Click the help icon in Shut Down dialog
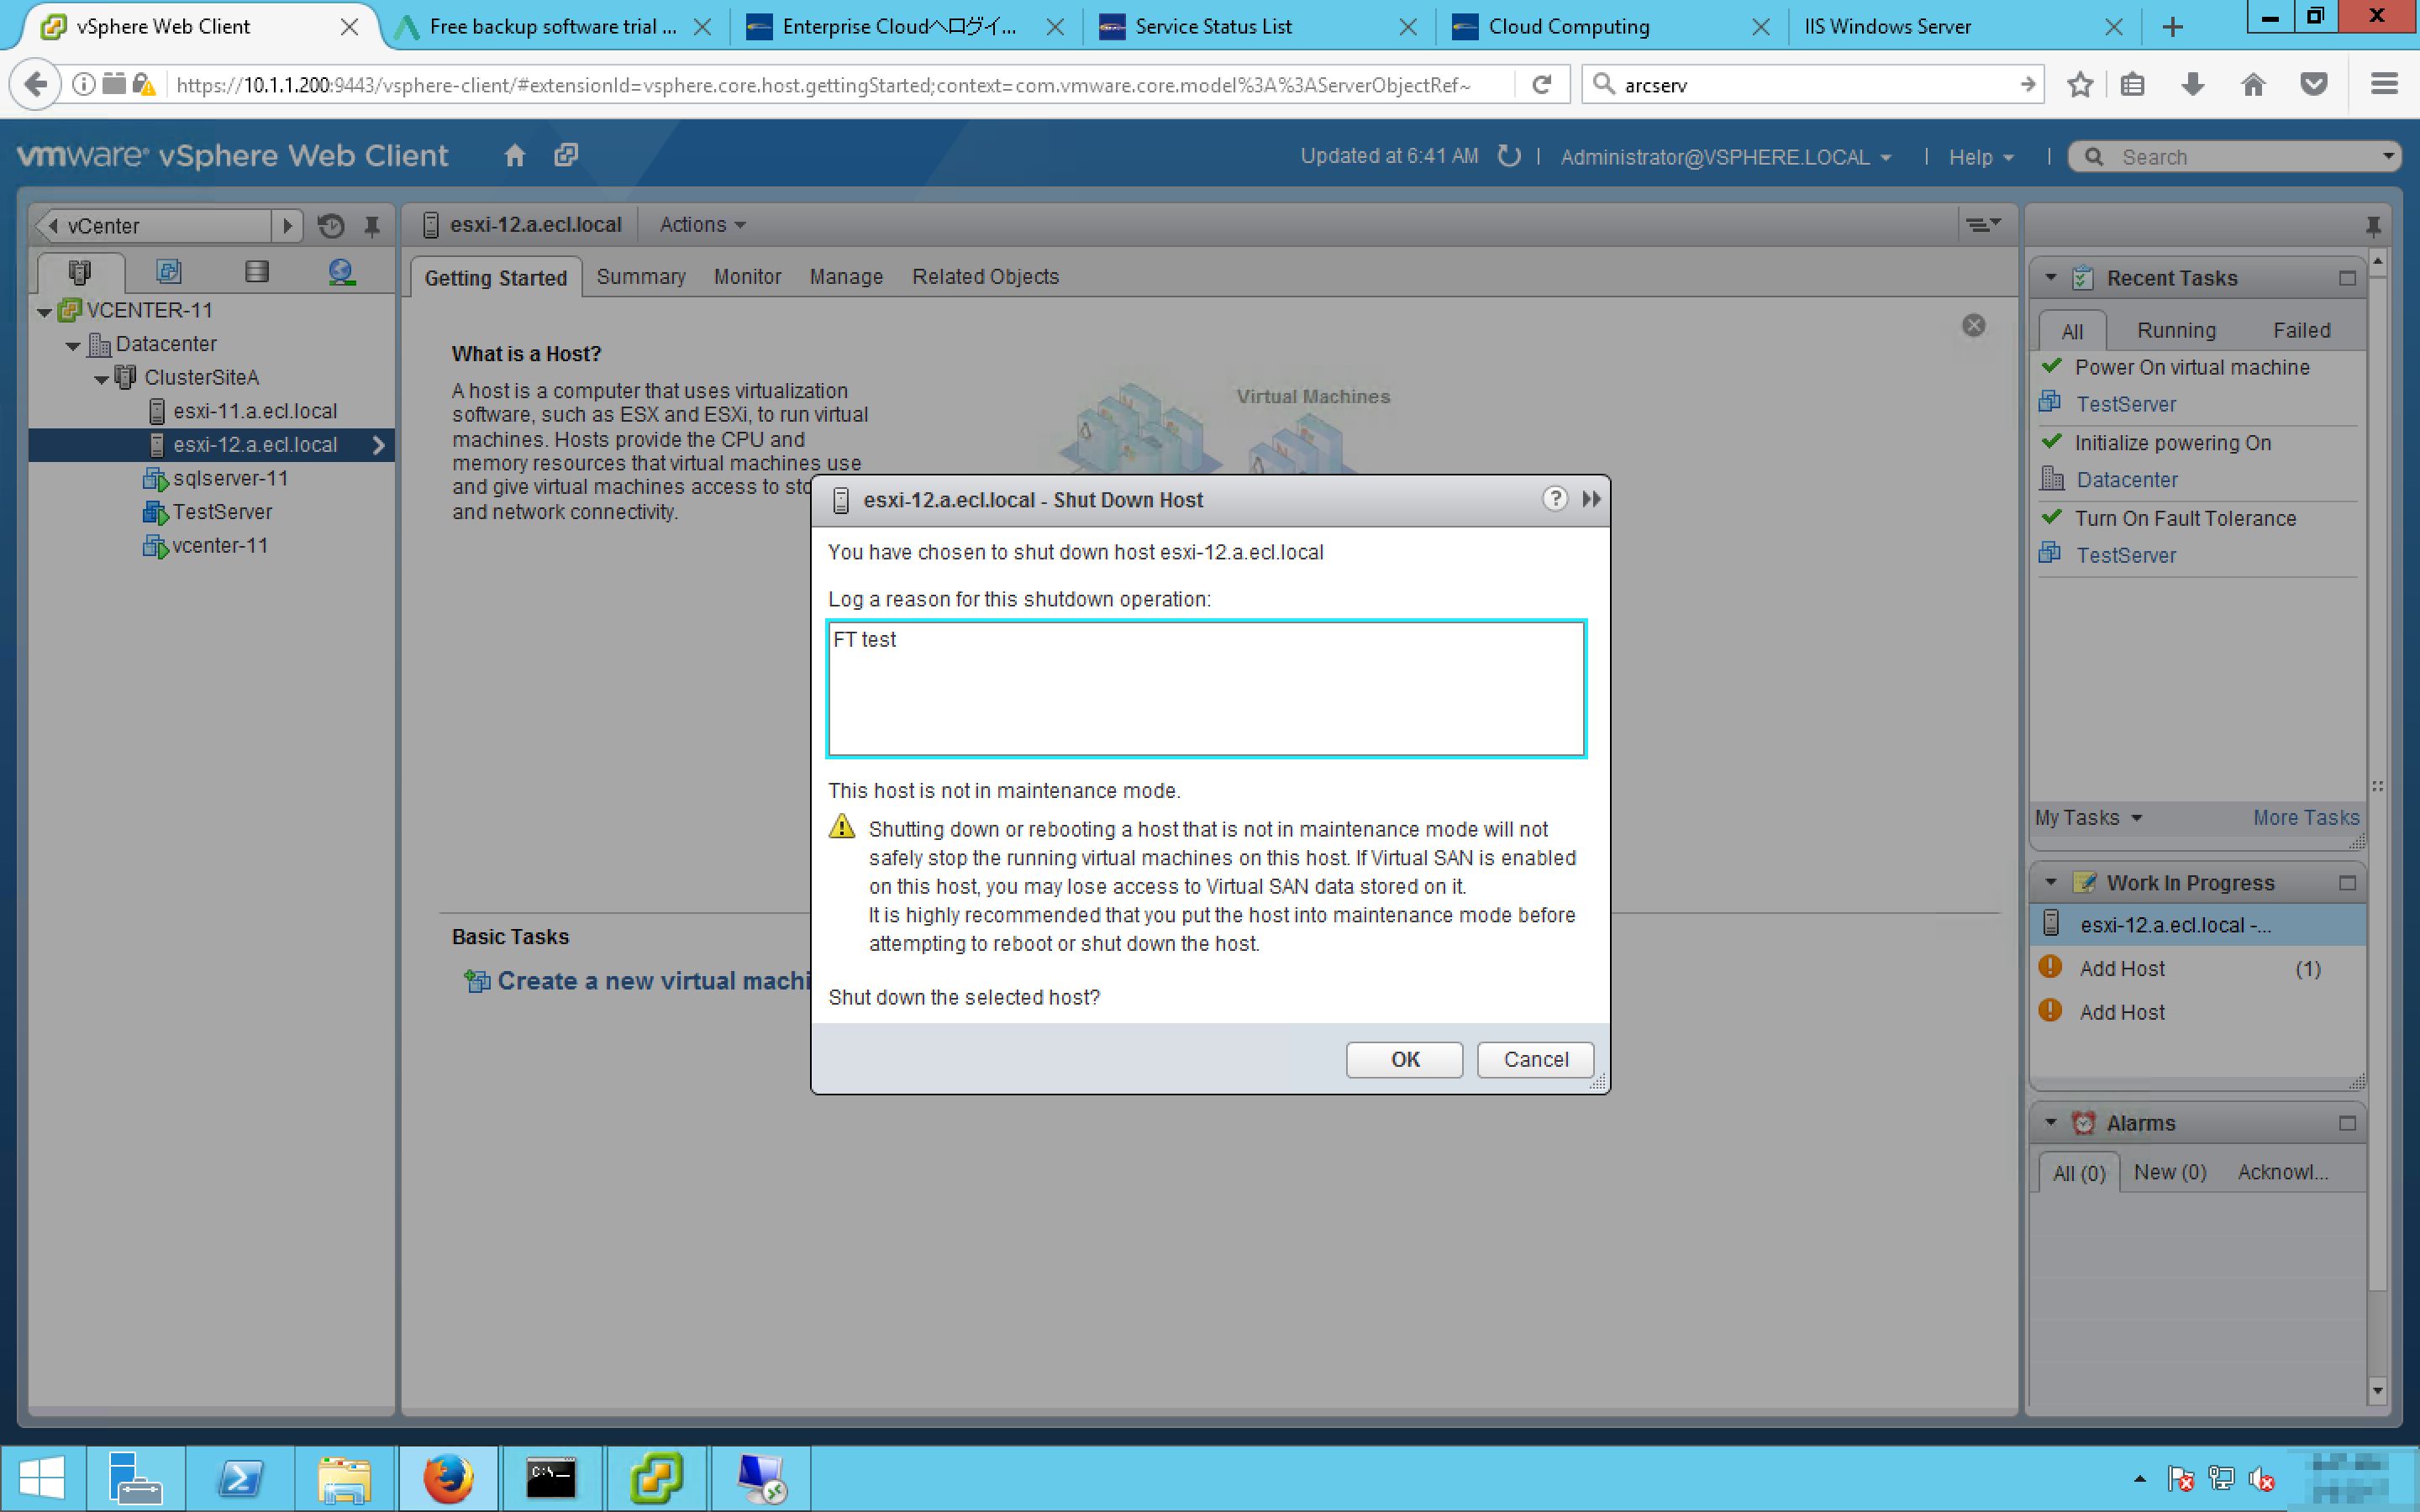2420x1512 pixels. 1554,499
